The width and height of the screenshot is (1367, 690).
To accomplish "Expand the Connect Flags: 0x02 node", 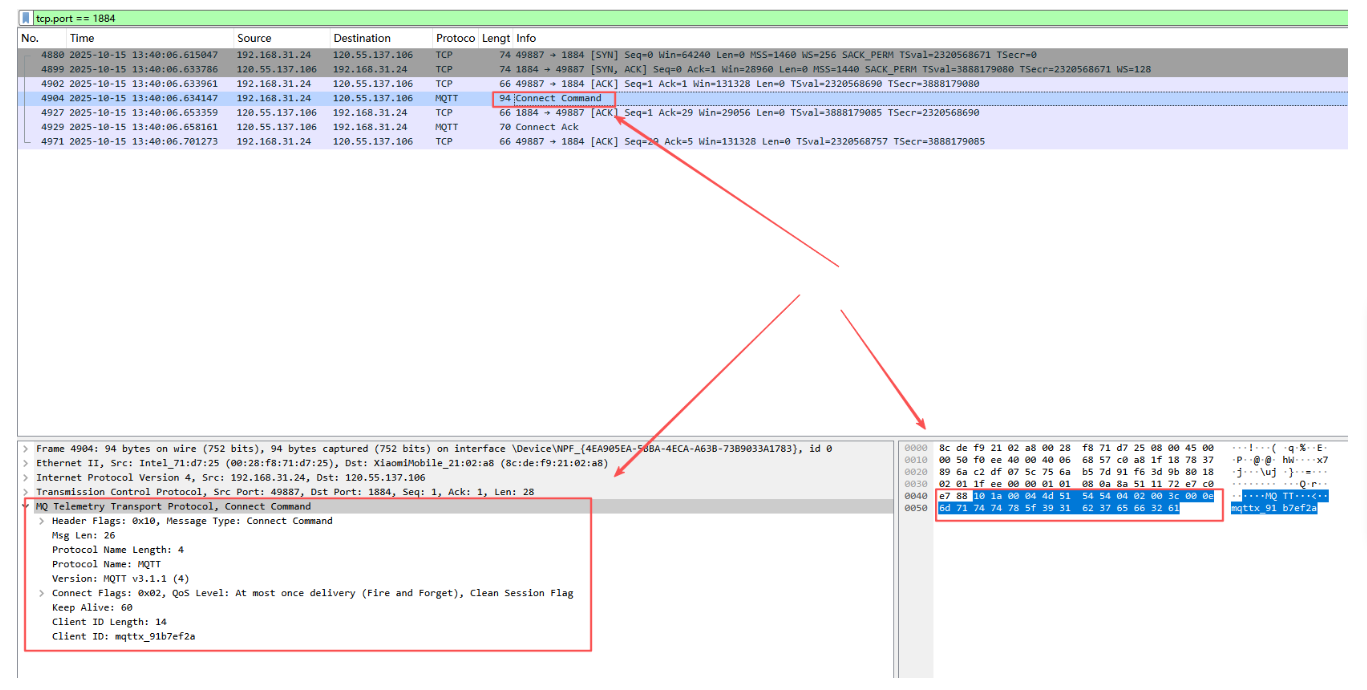I will pyautogui.click(x=42, y=593).
